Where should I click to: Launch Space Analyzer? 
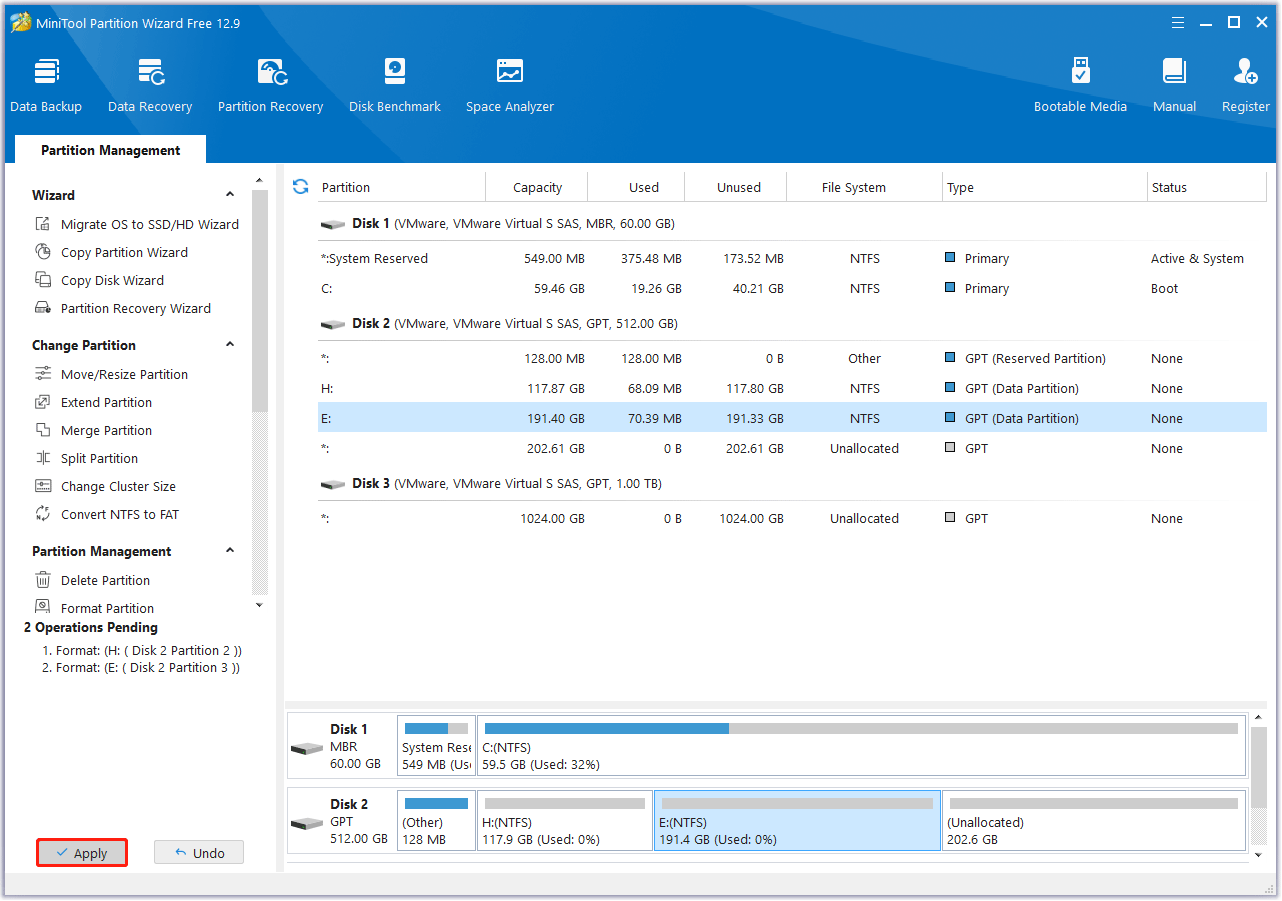click(x=510, y=85)
